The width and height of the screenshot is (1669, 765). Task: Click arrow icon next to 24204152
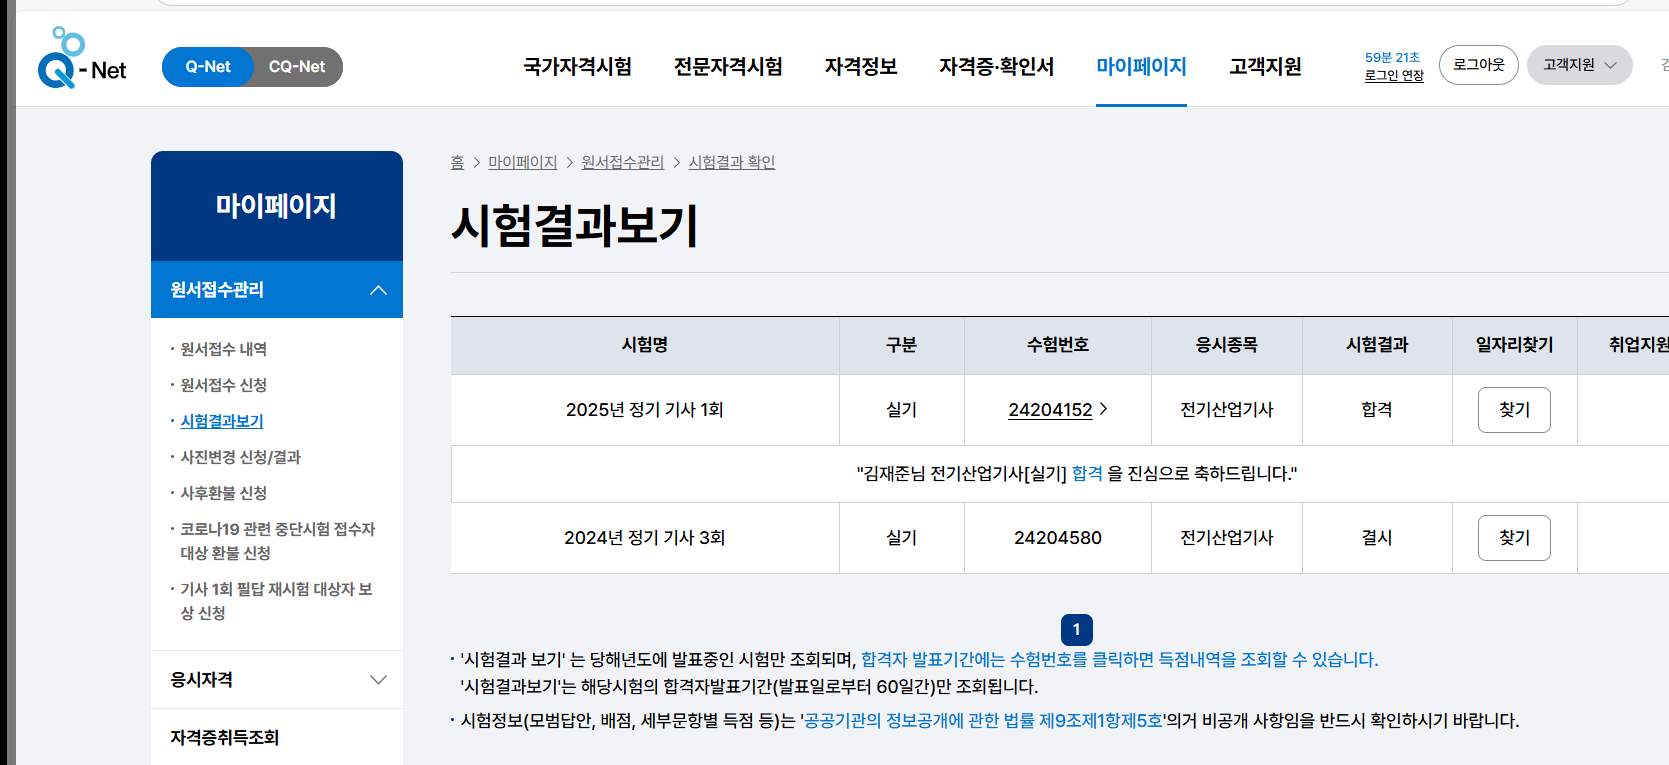tap(1103, 409)
